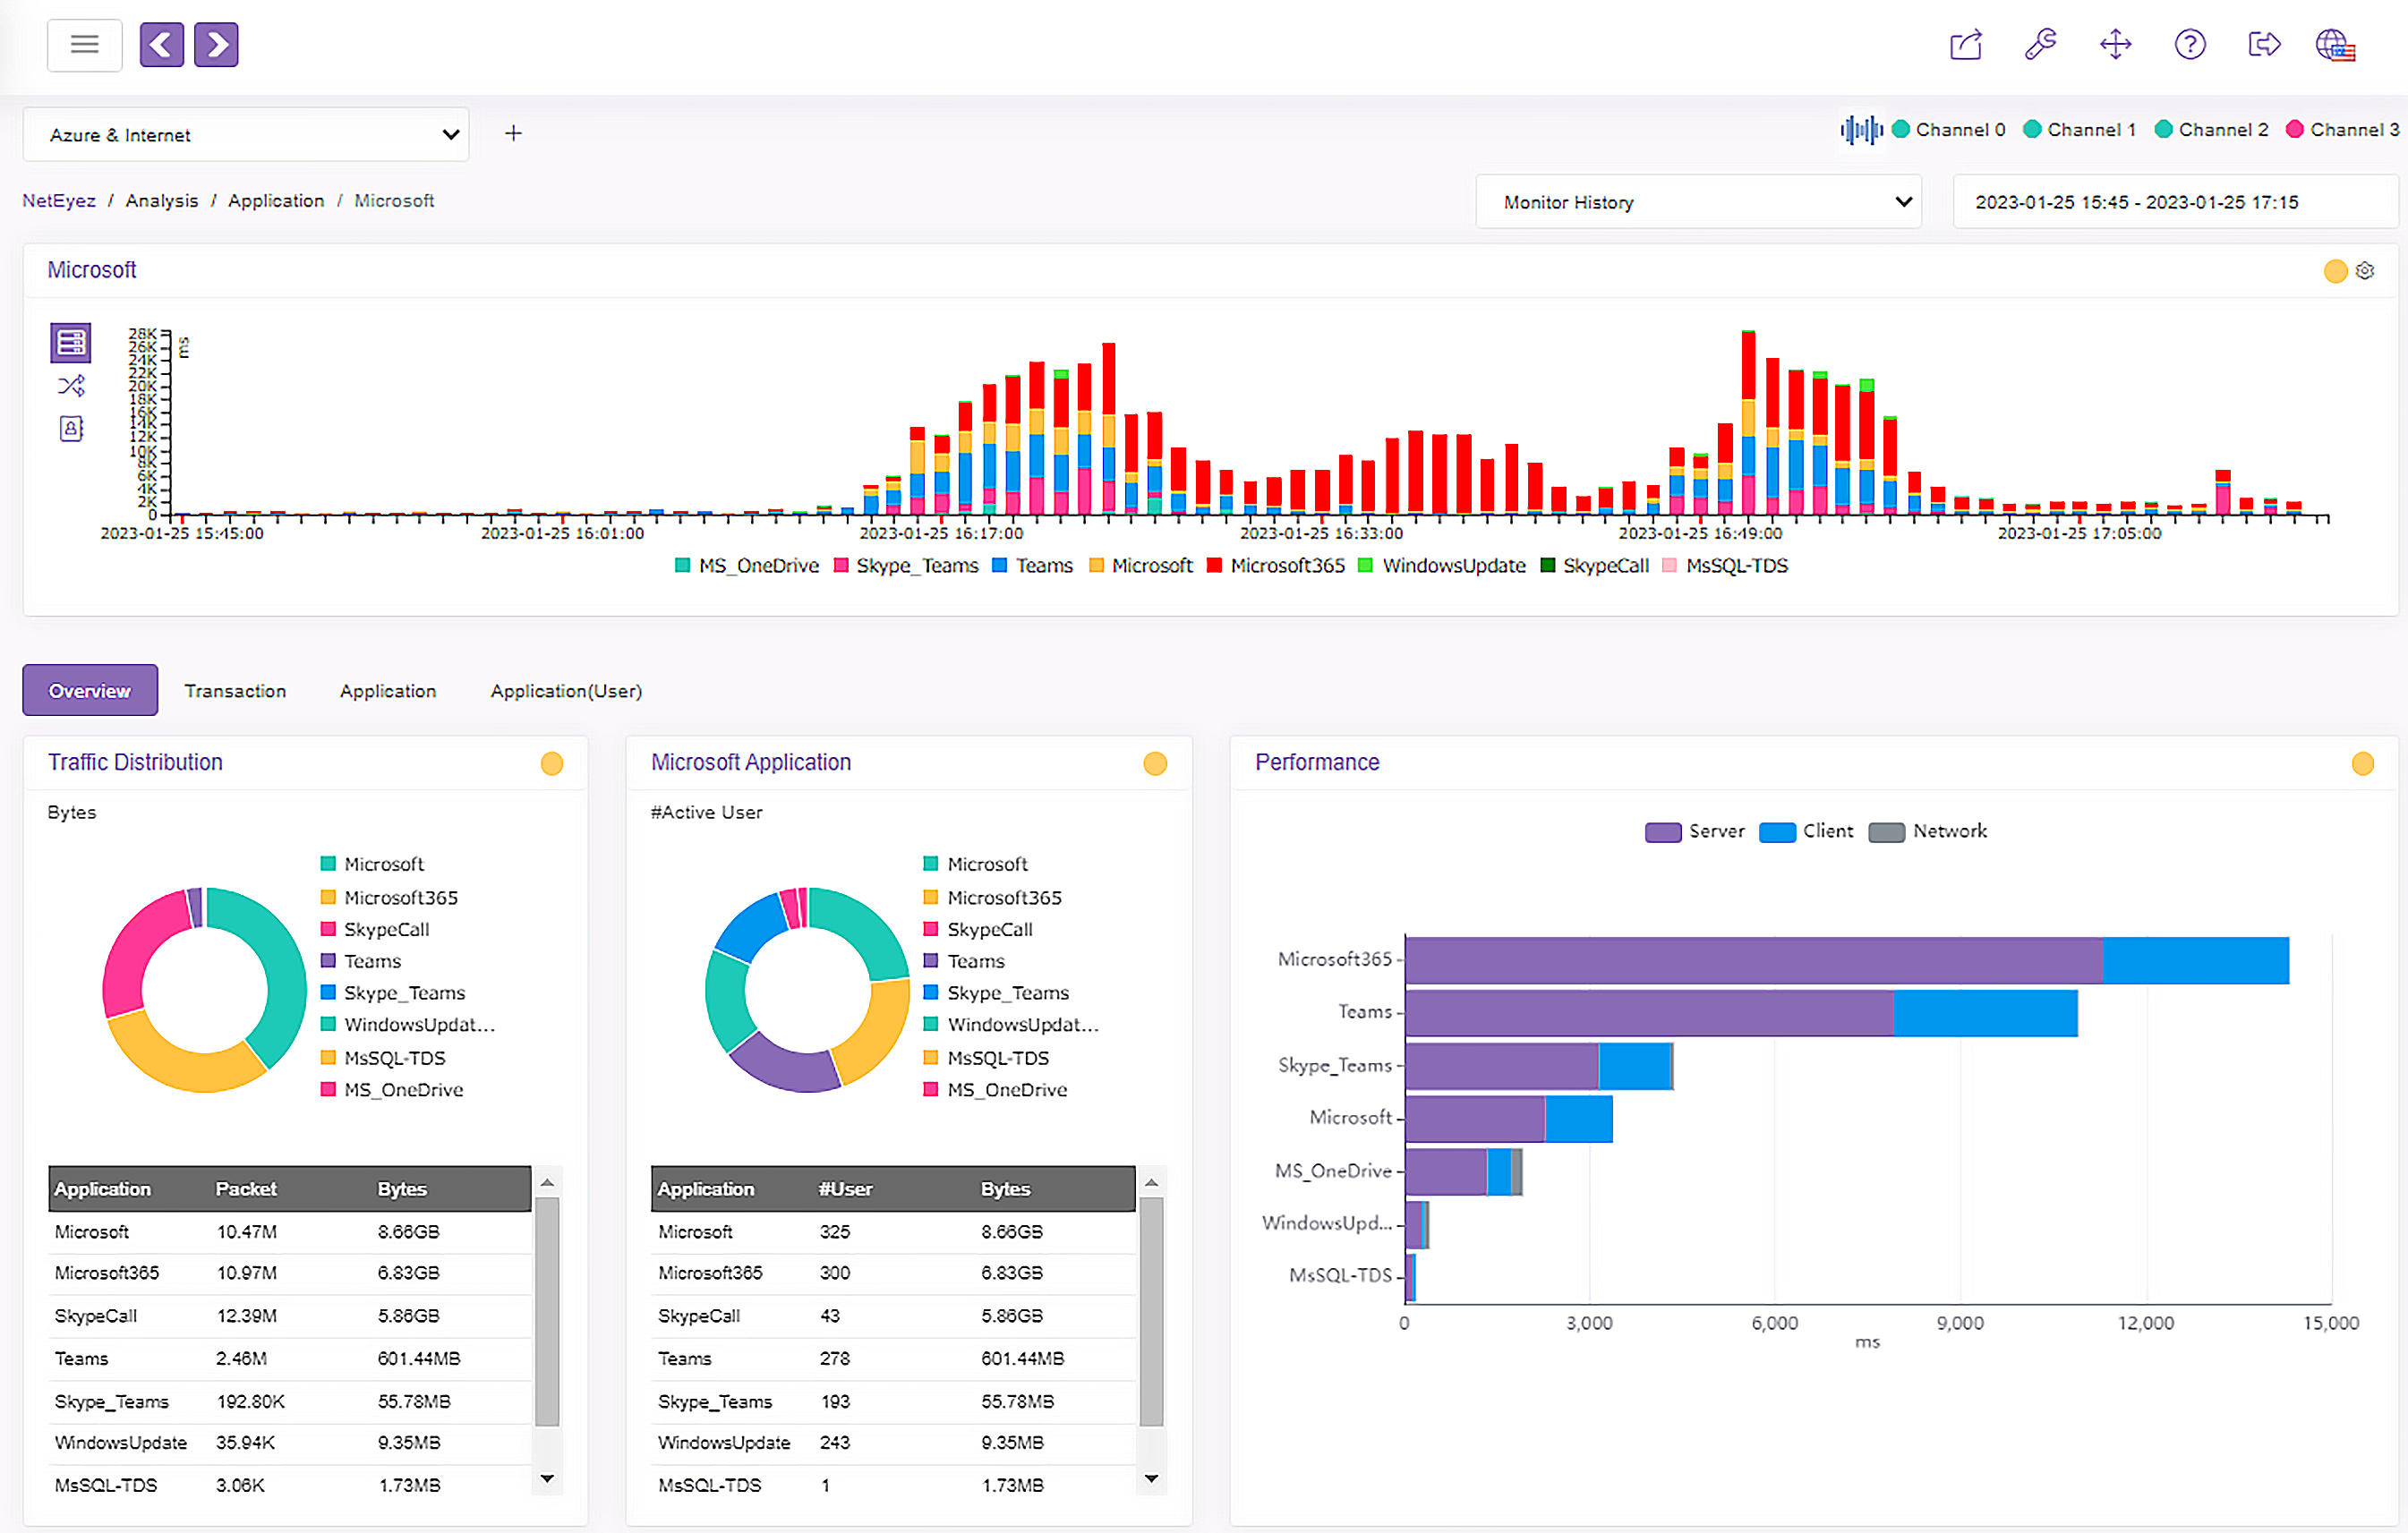Select the shuffle/transaction icon beside the Microsoft chart
2408x1533 pixels.
(x=70, y=385)
